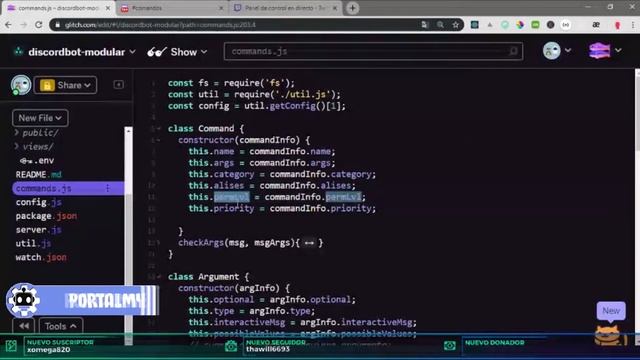The image size is (640, 360).
Task: Click highlighted permLvl after this.
Action: (x=231, y=197)
